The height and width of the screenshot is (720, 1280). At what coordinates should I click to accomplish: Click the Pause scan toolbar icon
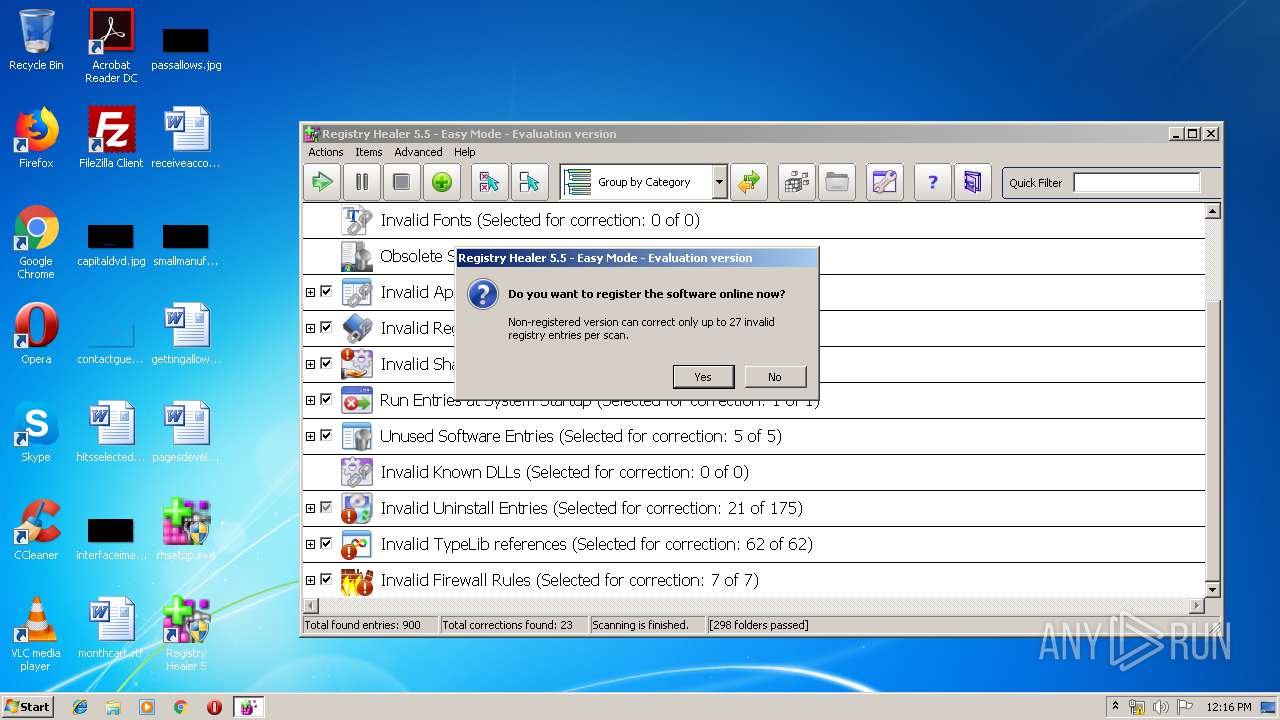362,182
